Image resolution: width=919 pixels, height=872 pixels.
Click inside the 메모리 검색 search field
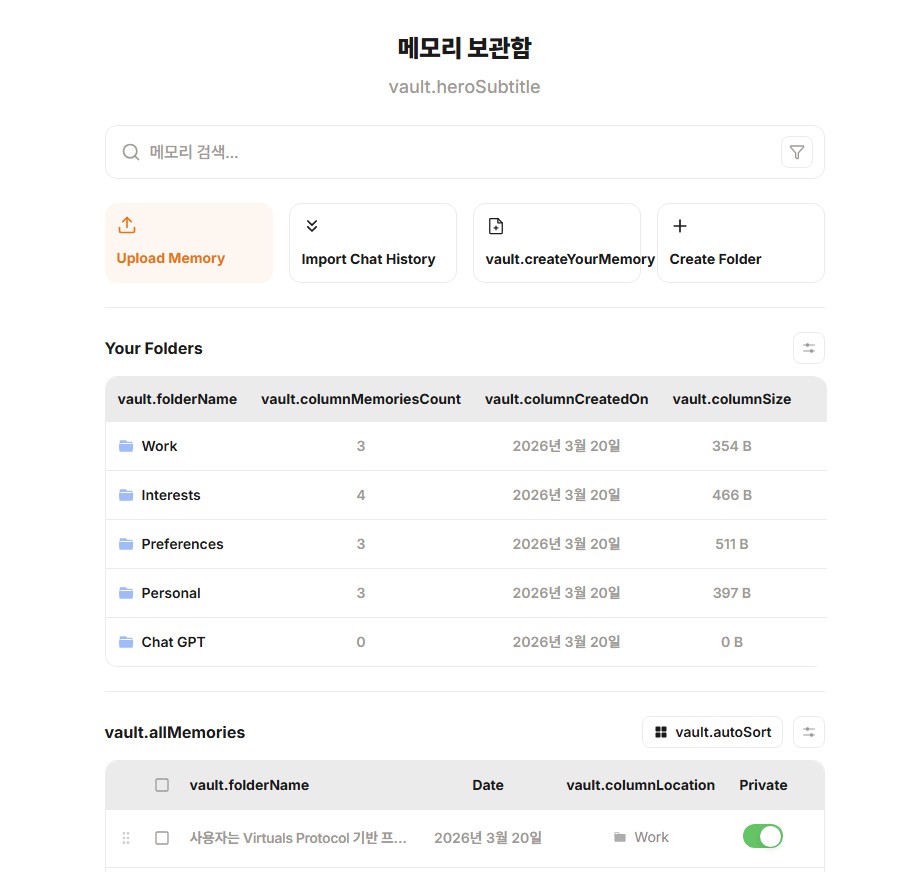[400, 152]
